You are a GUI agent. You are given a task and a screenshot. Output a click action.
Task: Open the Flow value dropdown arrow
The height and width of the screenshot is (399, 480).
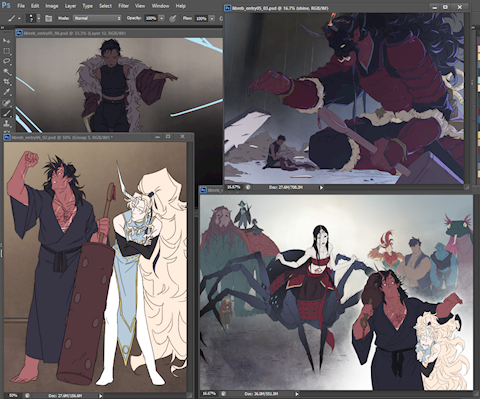click(x=212, y=18)
